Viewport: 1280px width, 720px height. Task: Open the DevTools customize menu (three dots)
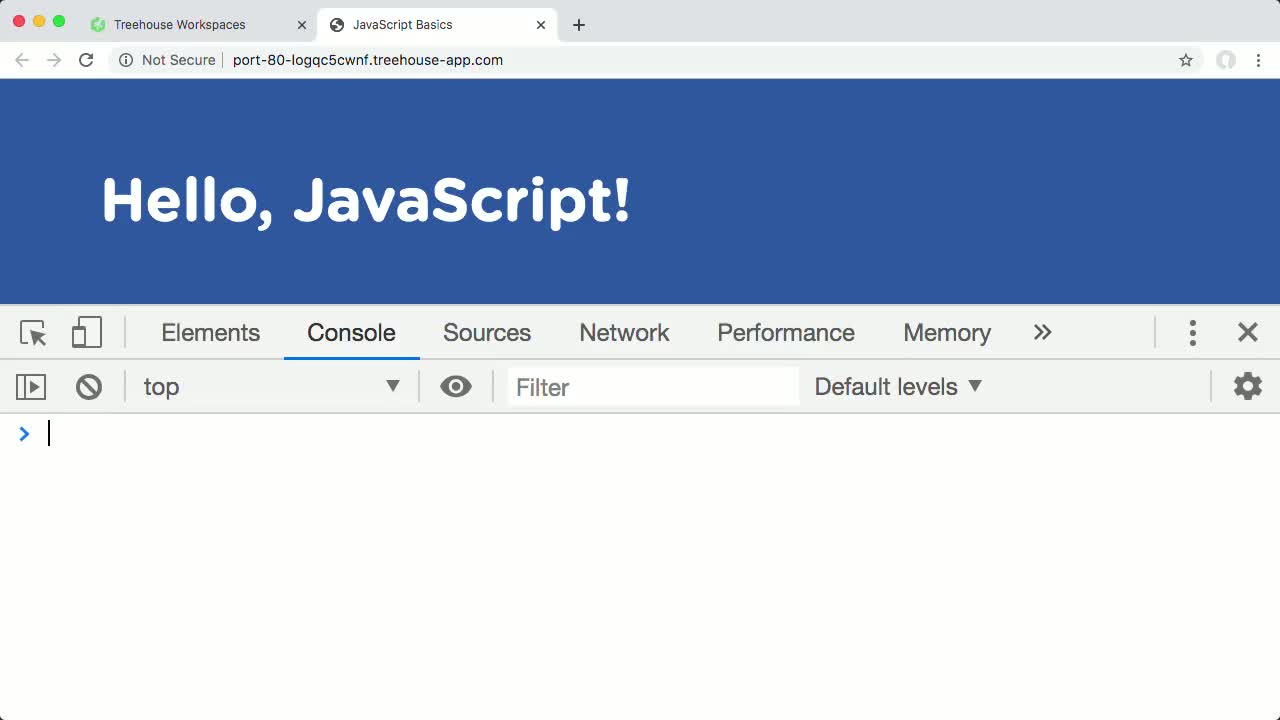tap(1193, 332)
